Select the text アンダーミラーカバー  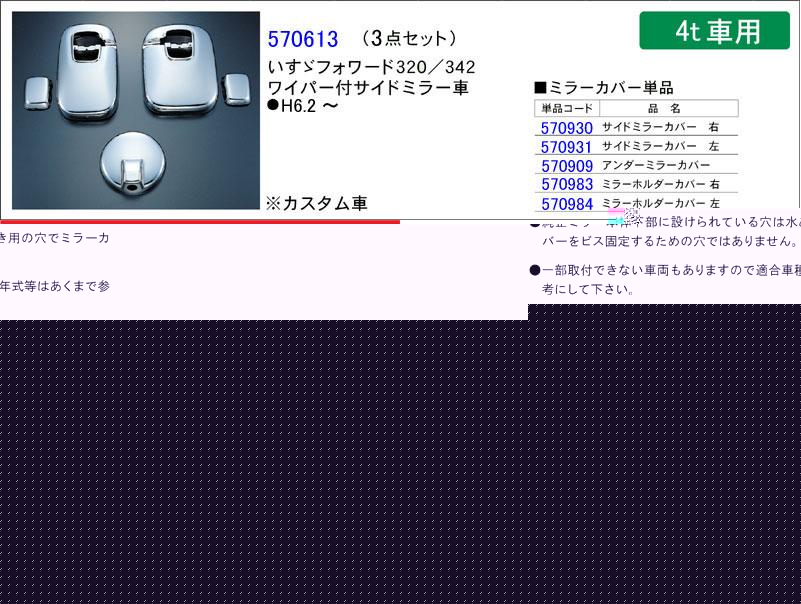[x=656, y=165]
